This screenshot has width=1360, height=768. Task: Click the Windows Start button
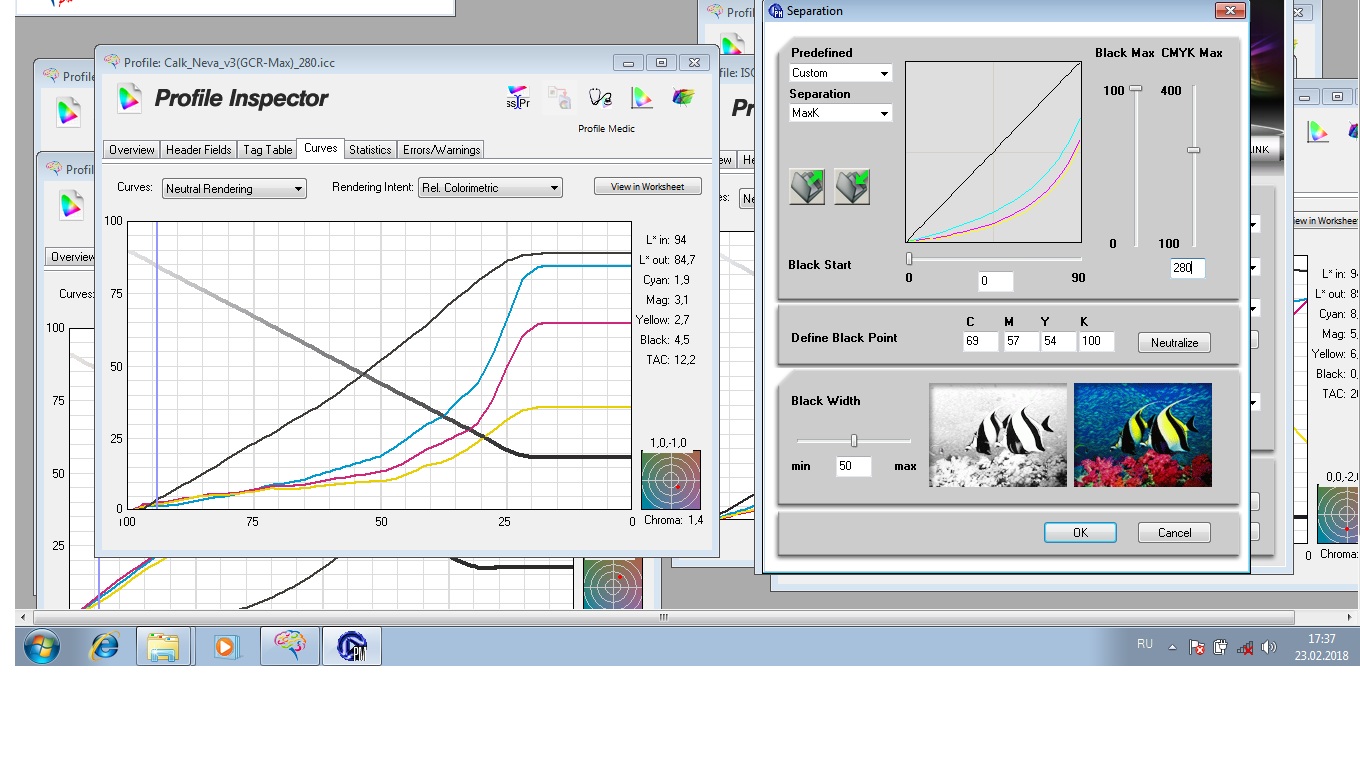coord(40,645)
